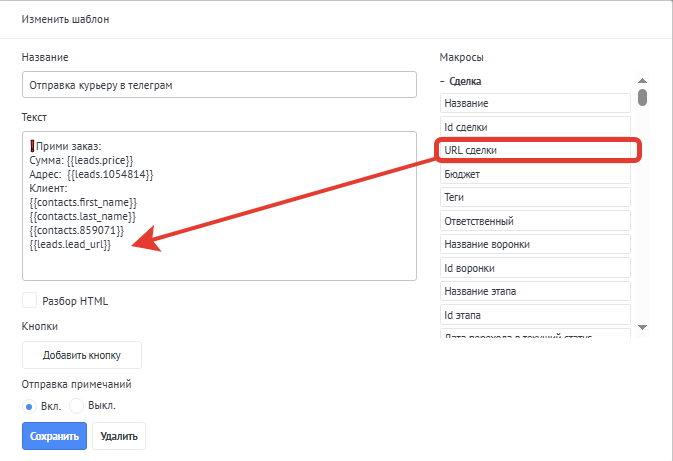Insert the Название воронки macro
The image size is (673, 461).
click(x=535, y=244)
